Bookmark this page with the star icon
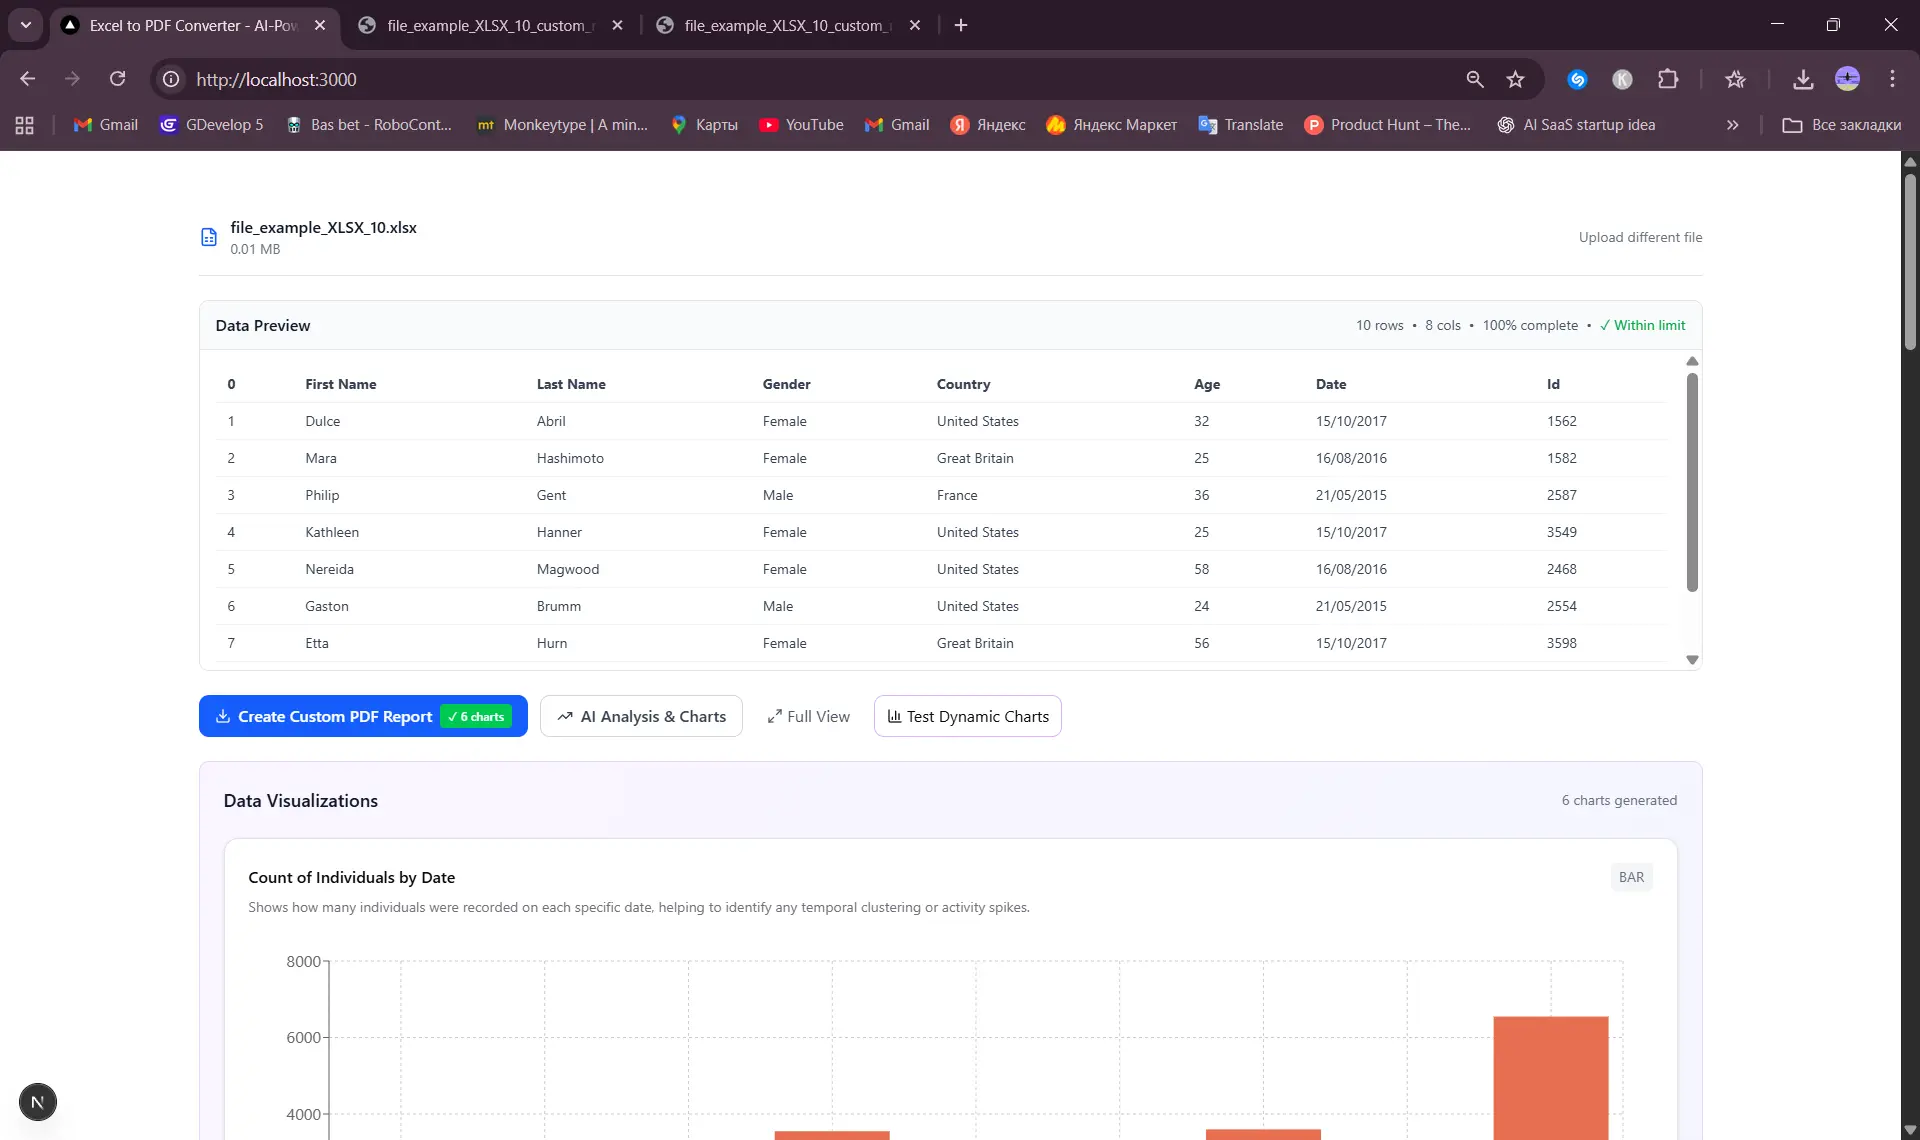Viewport: 1920px width, 1140px height. [x=1516, y=79]
